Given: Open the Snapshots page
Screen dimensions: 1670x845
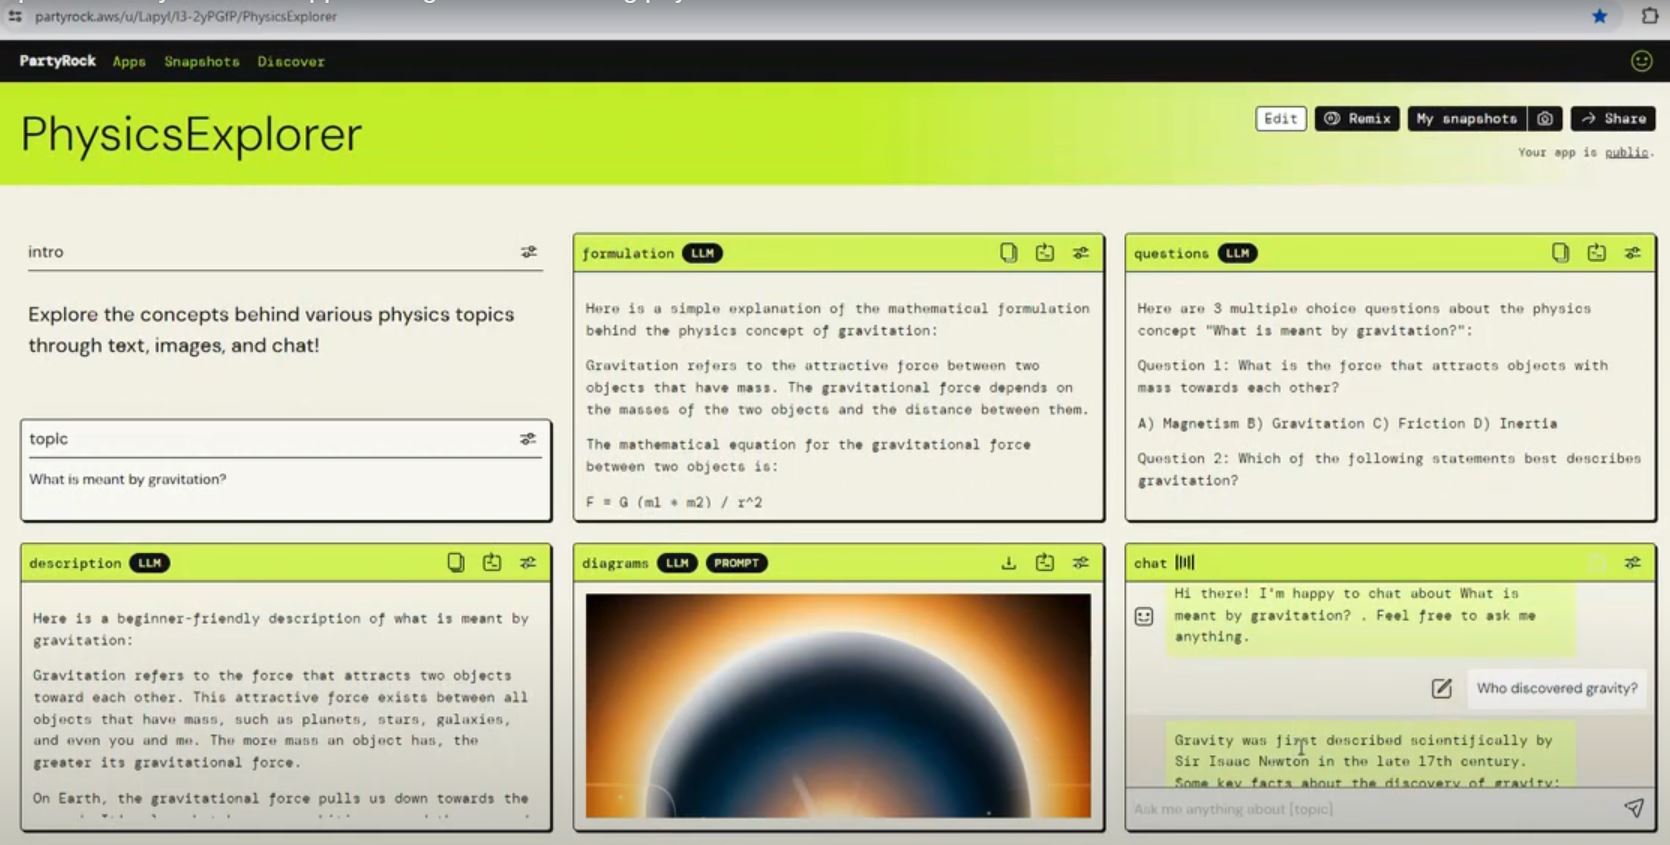Looking at the screenshot, I should (202, 61).
